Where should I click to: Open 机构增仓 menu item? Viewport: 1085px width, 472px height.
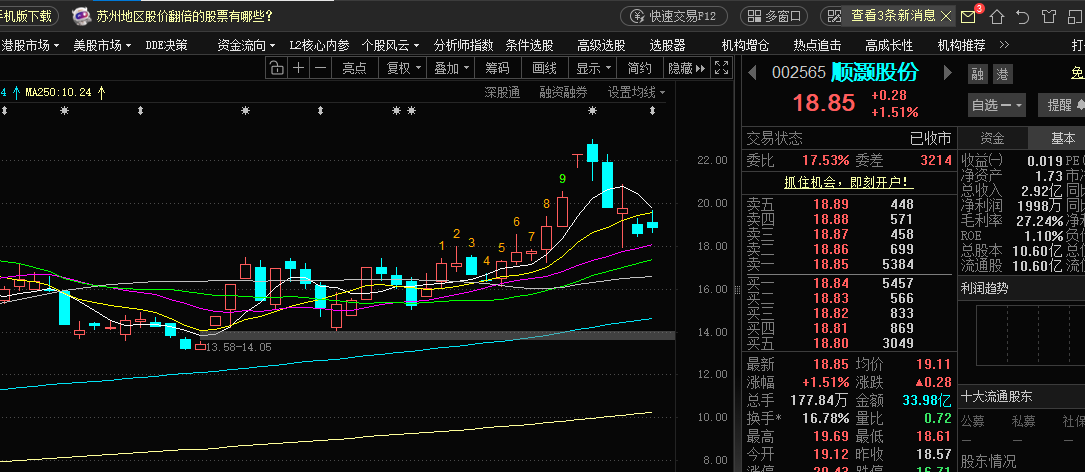[x=745, y=46]
